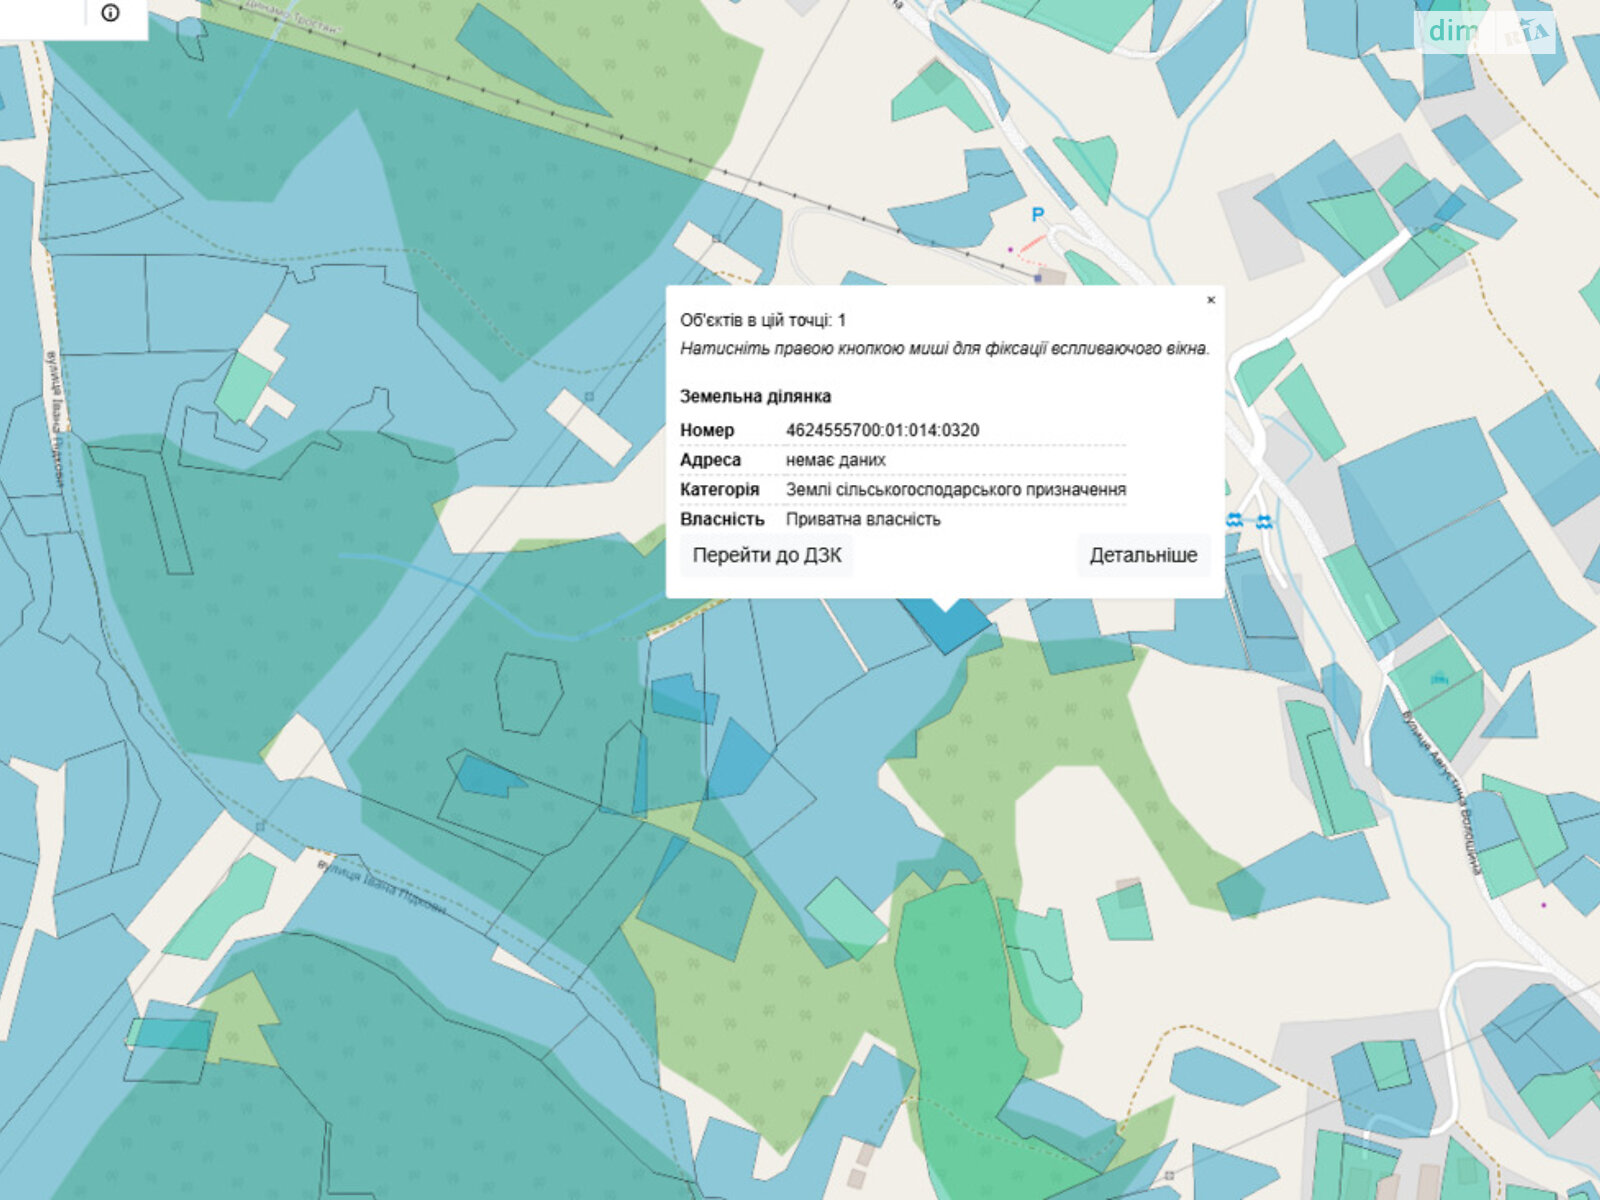Click the blue parking P icon
The width and height of the screenshot is (1600, 1200).
pos(1037,214)
